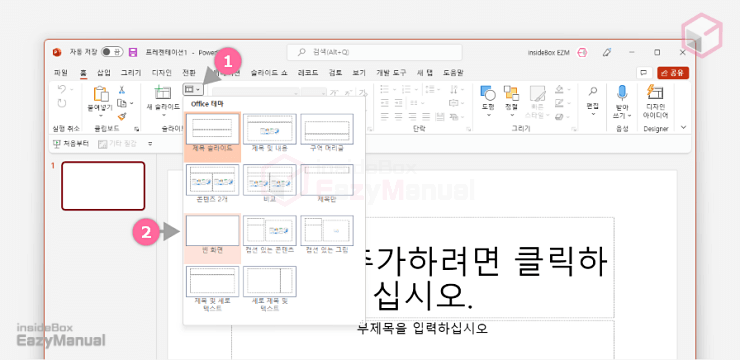Click the red 공유 (Share) button
Image resolution: width=740 pixels, height=360 pixels.
pos(673,73)
